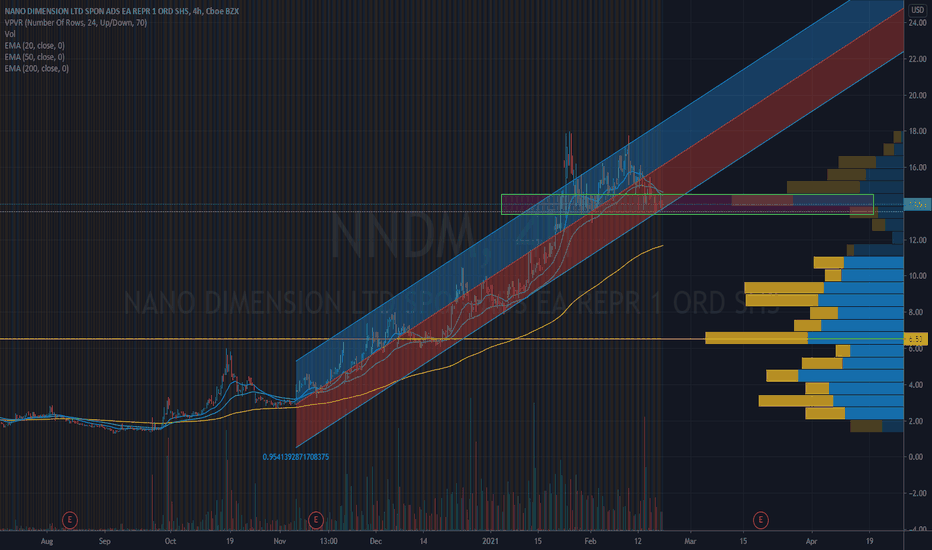
Task: Select the EMA (20, close, 0) legend
Action: point(34,45)
